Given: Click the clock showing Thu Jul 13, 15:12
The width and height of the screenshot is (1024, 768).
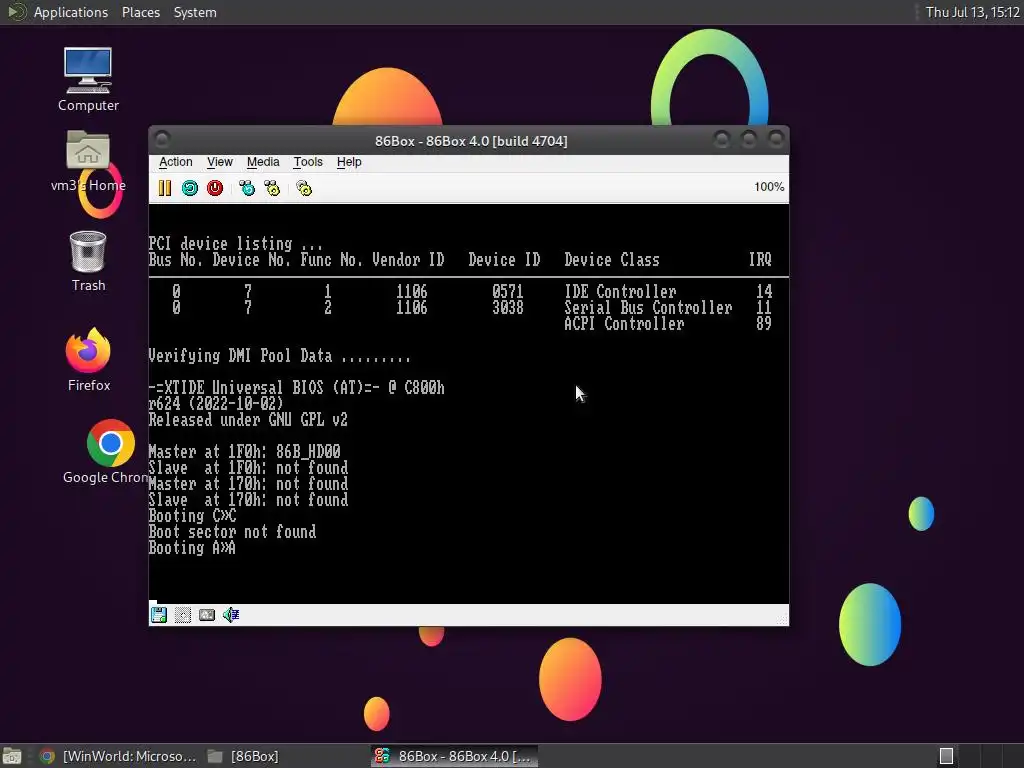Looking at the screenshot, I should click(972, 12).
